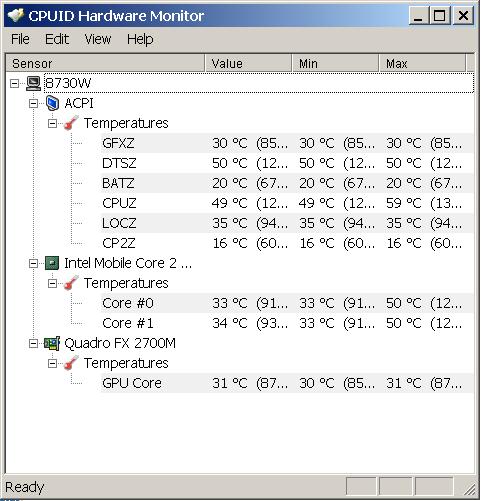This screenshot has width=481, height=501.
Task: Click the 8730W computer icon
Action: [33, 83]
